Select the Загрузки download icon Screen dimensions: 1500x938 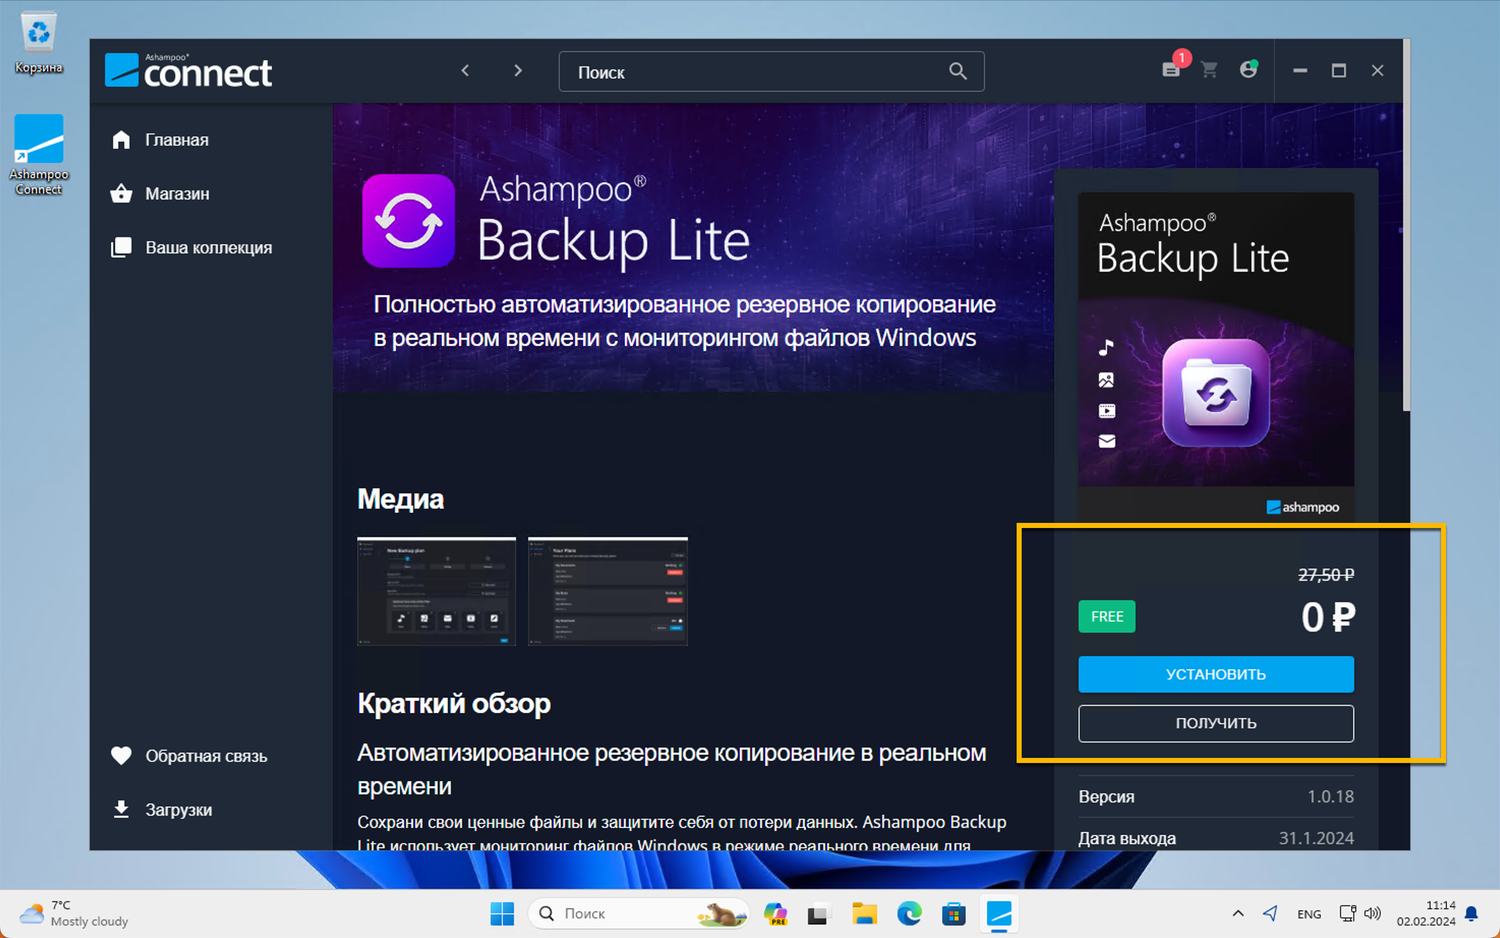coord(121,808)
